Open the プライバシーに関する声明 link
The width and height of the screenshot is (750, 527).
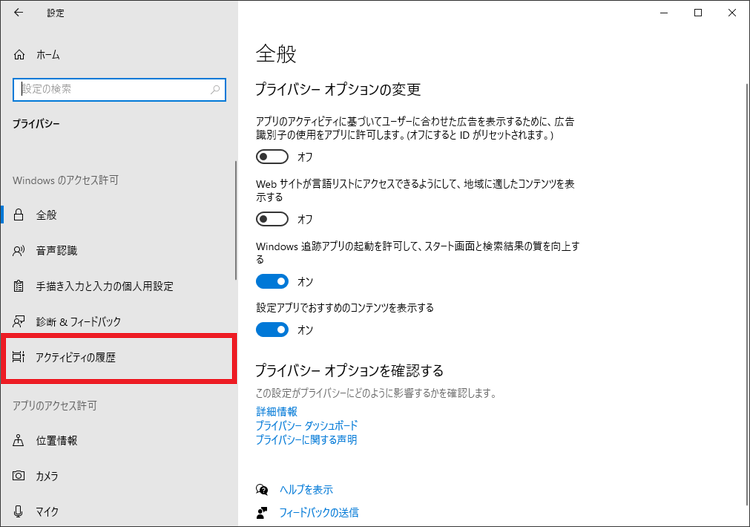(306, 439)
